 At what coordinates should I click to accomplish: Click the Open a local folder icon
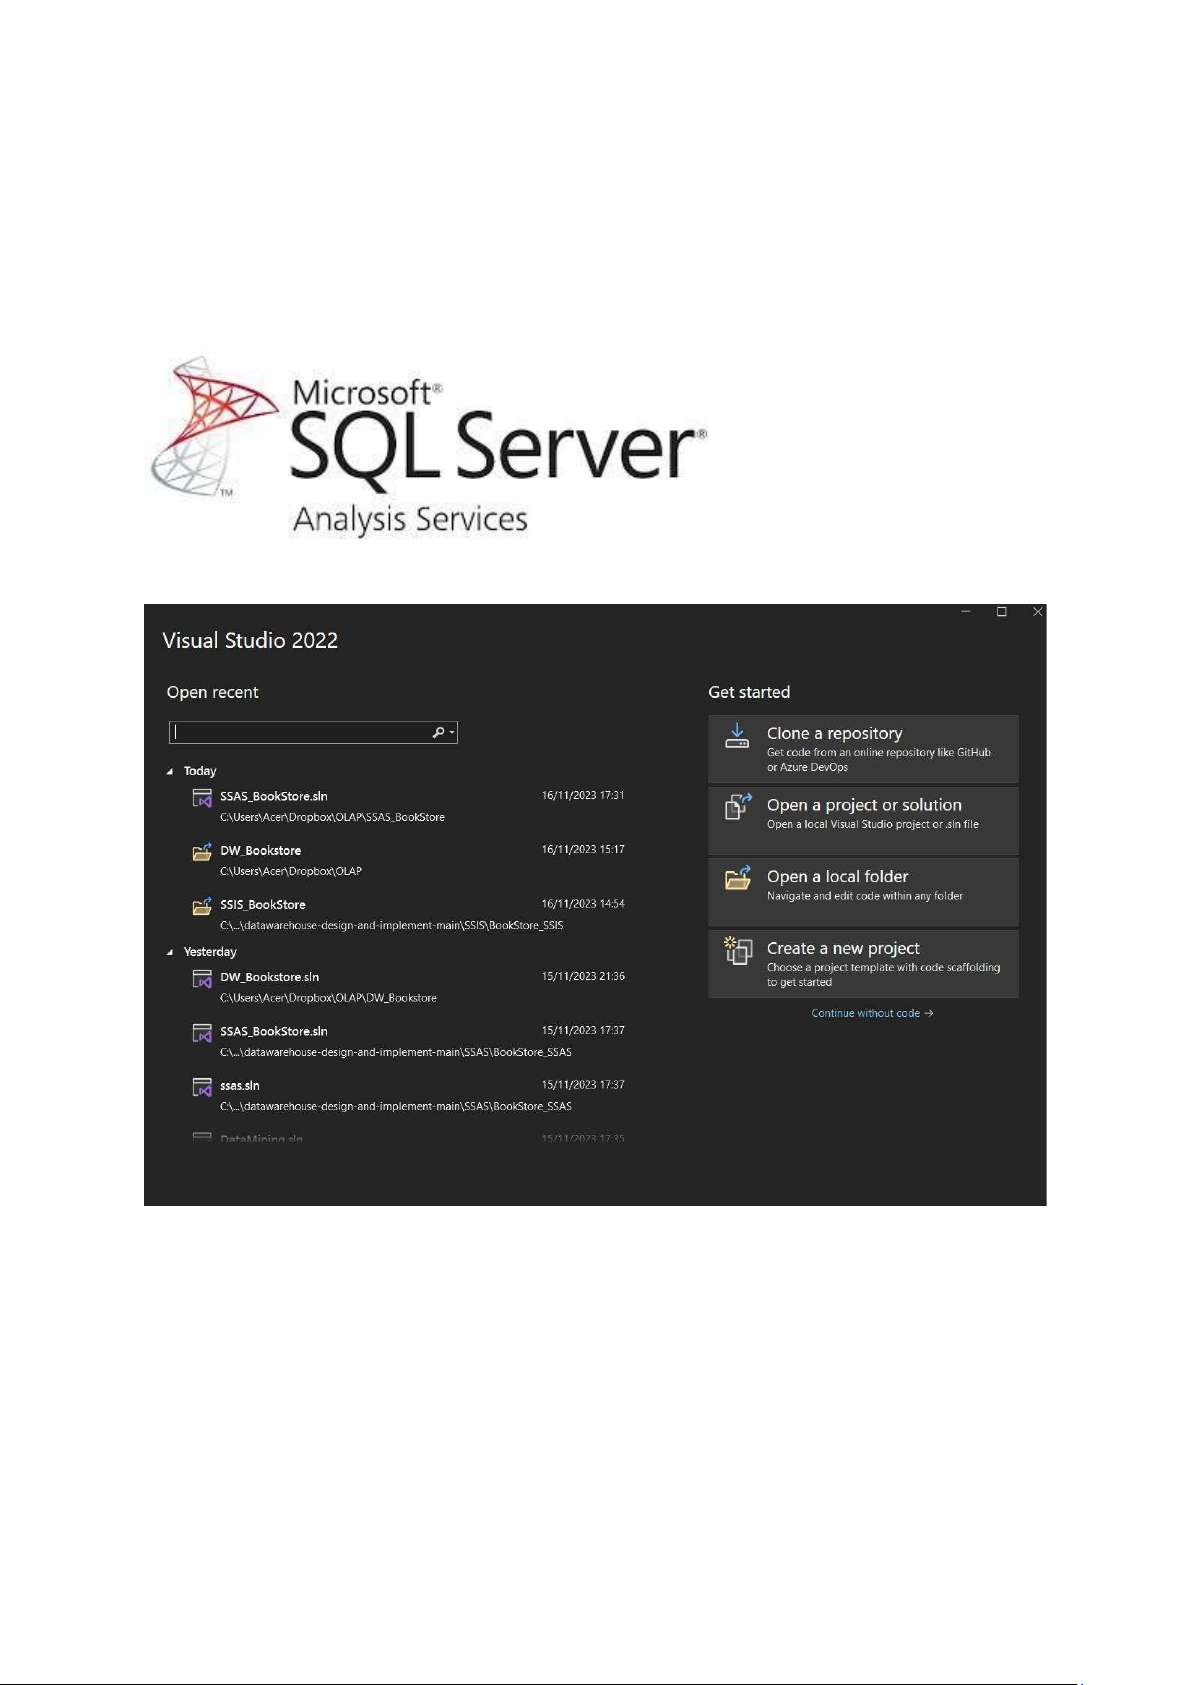click(738, 878)
